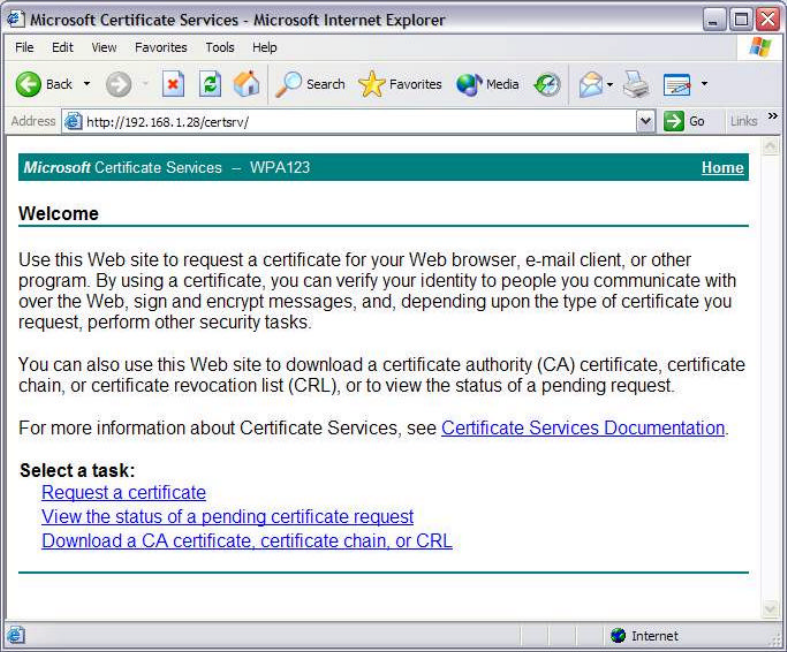
Task: Click the Internet zone globe icon
Action: [x=618, y=635]
